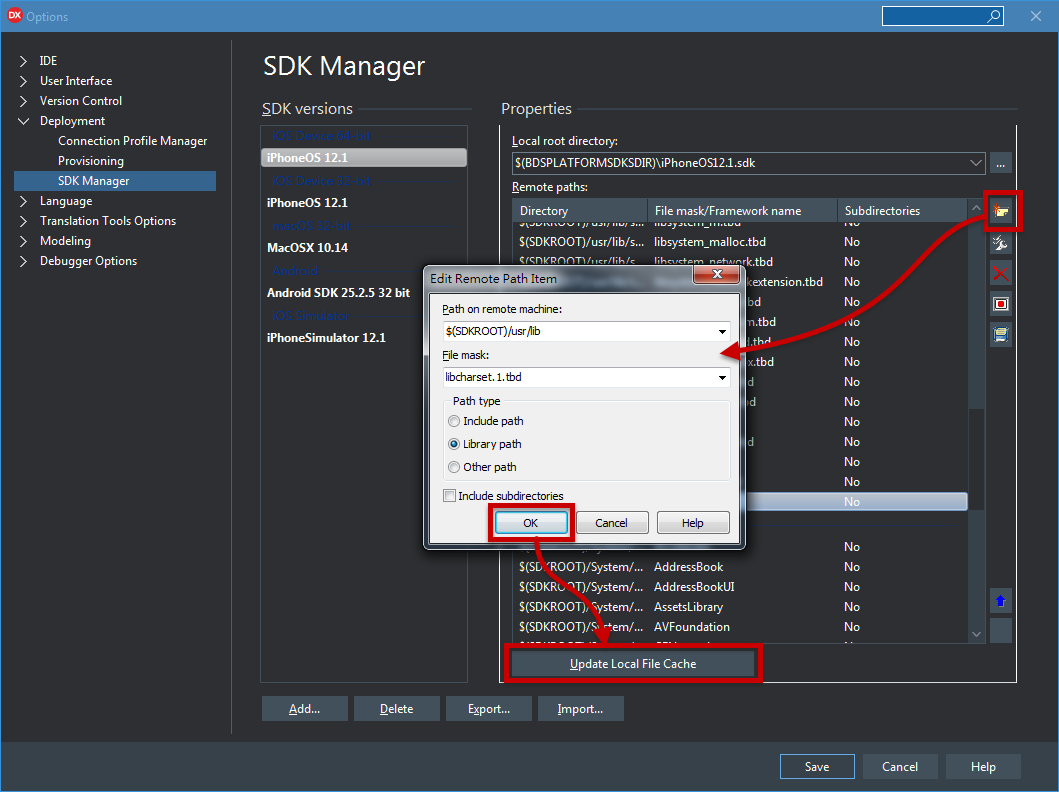
Task: Open Connection Profile Manager page
Action: click(132, 141)
